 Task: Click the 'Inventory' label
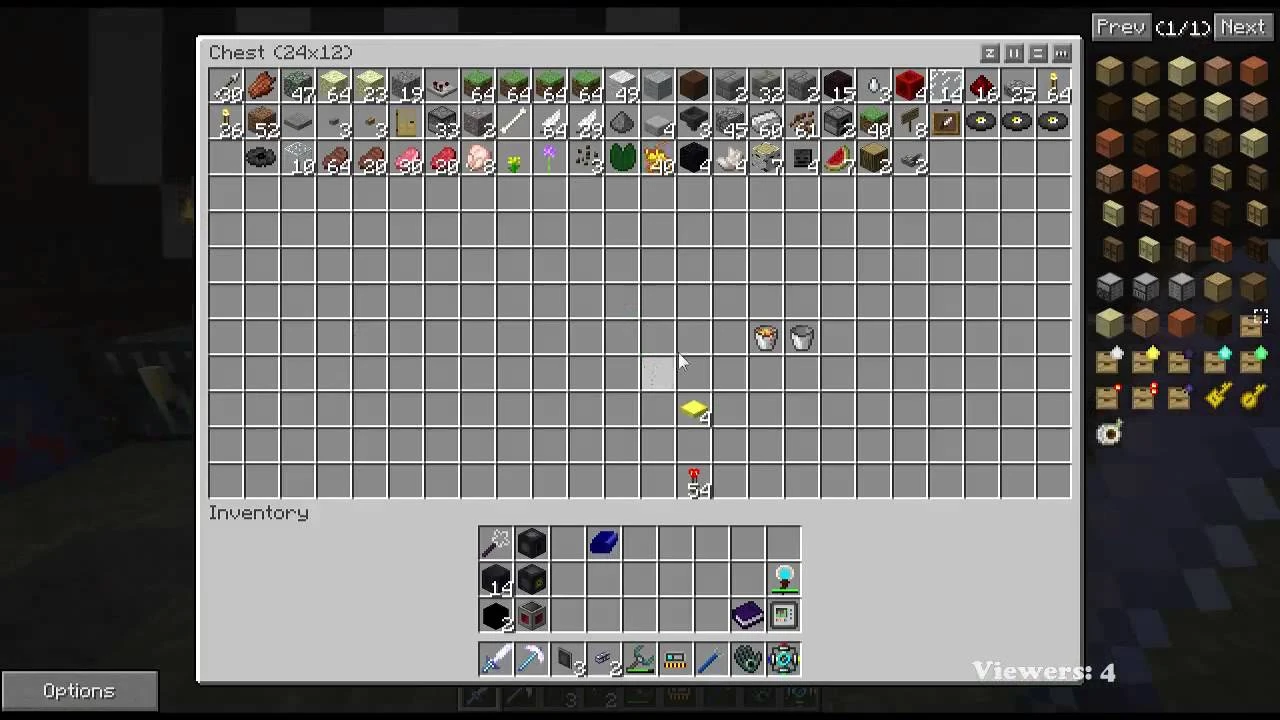pyautogui.click(x=258, y=513)
